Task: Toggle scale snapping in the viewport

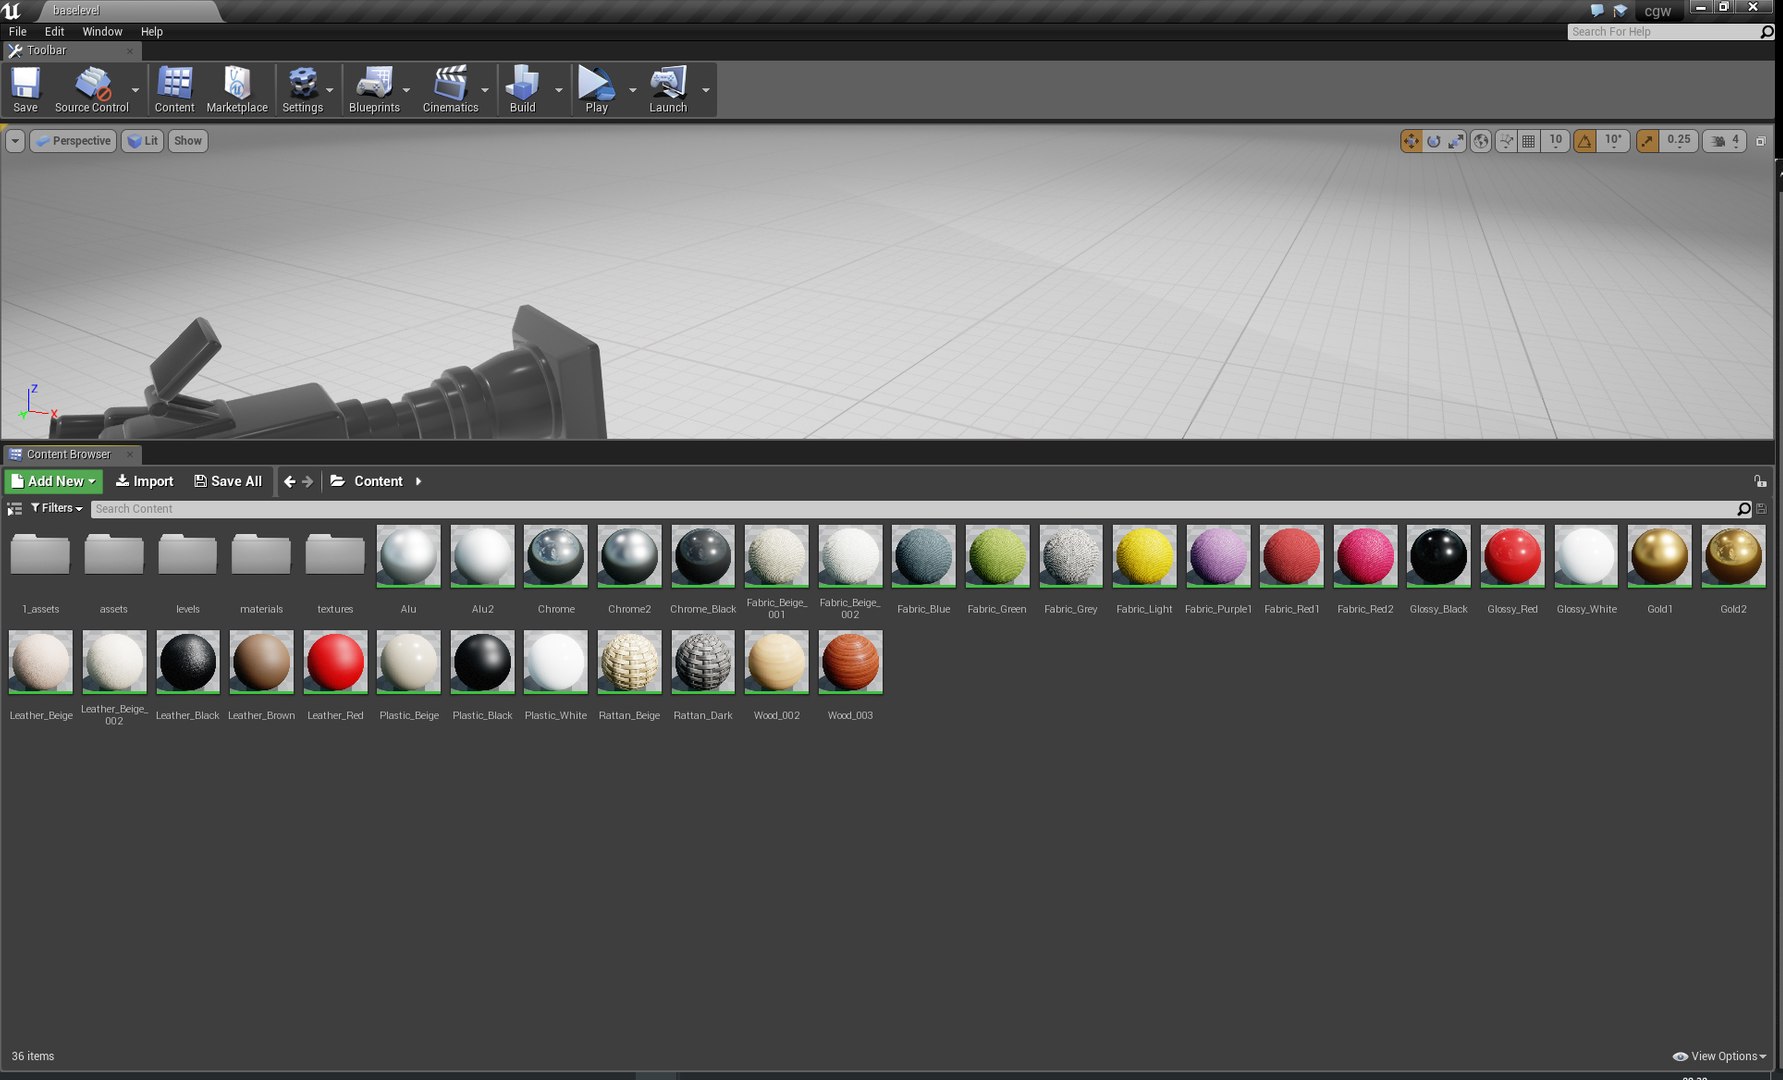Action: (1647, 141)
